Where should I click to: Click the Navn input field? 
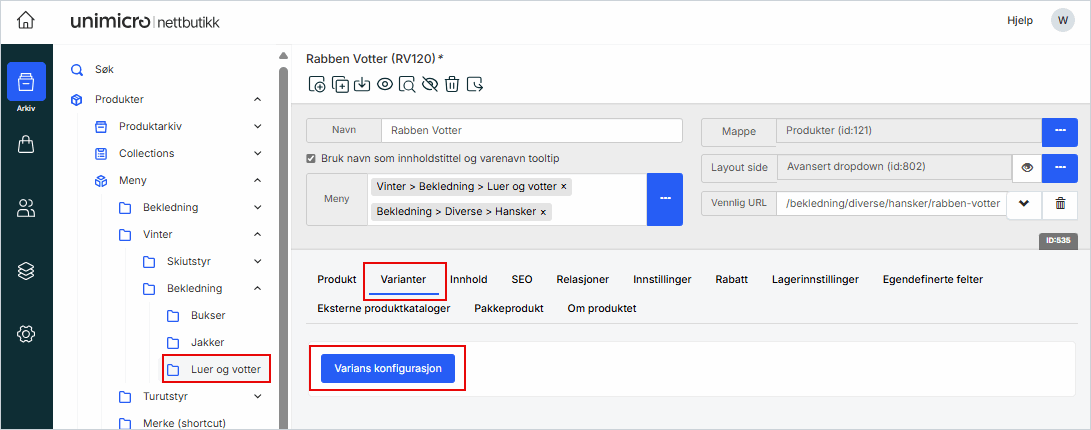[x=531, y=130]
